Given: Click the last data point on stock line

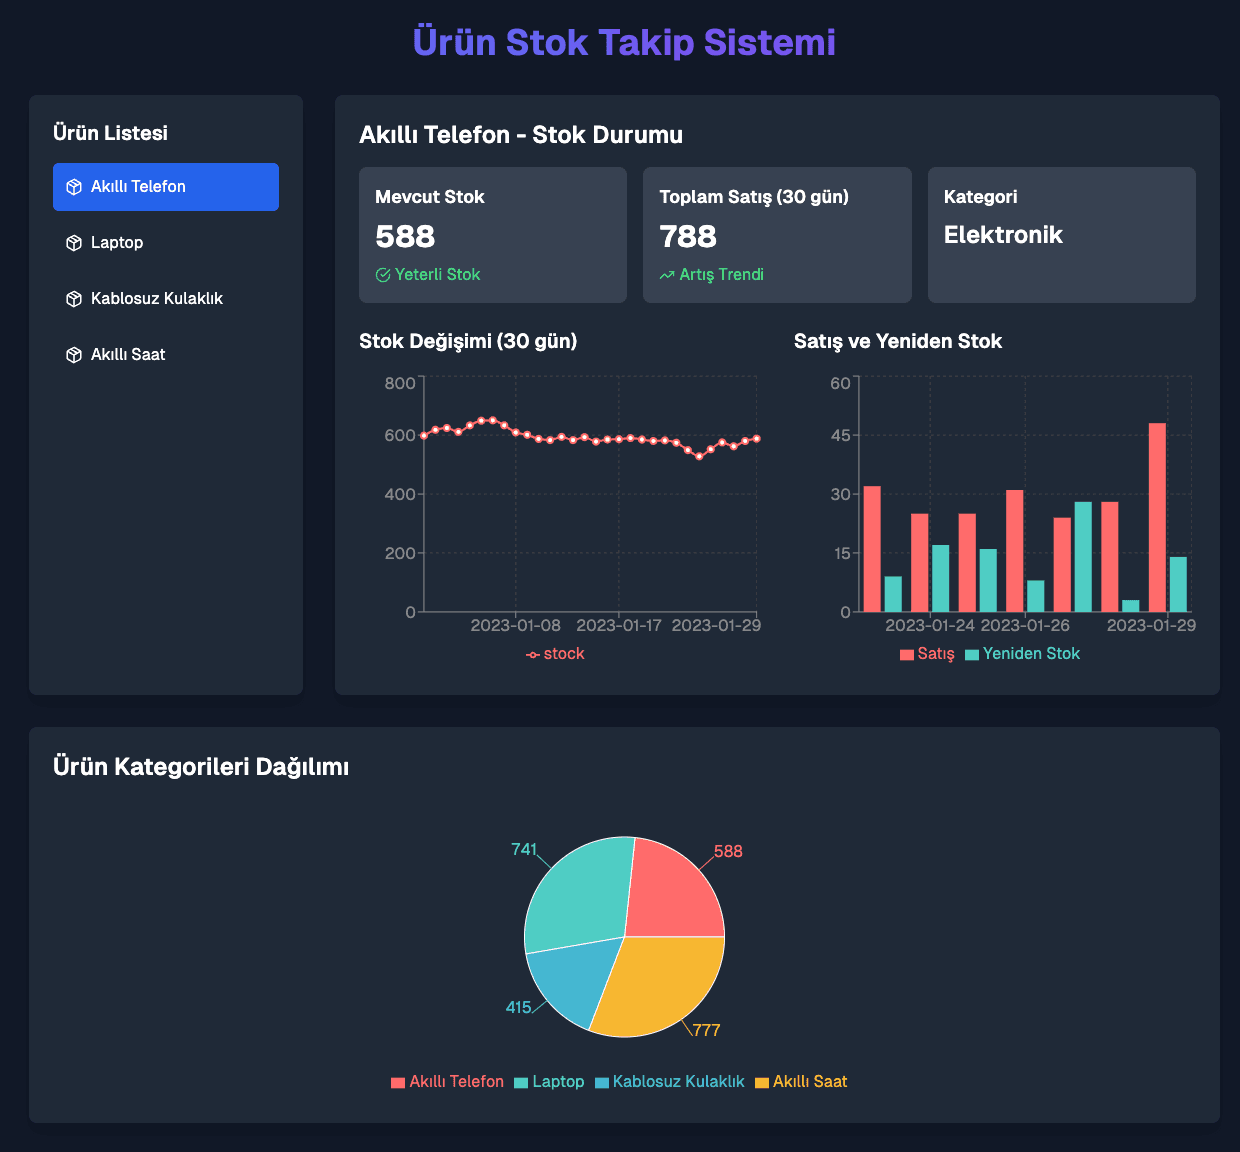Looking at the screenshot, I should (x=757, y=438).
